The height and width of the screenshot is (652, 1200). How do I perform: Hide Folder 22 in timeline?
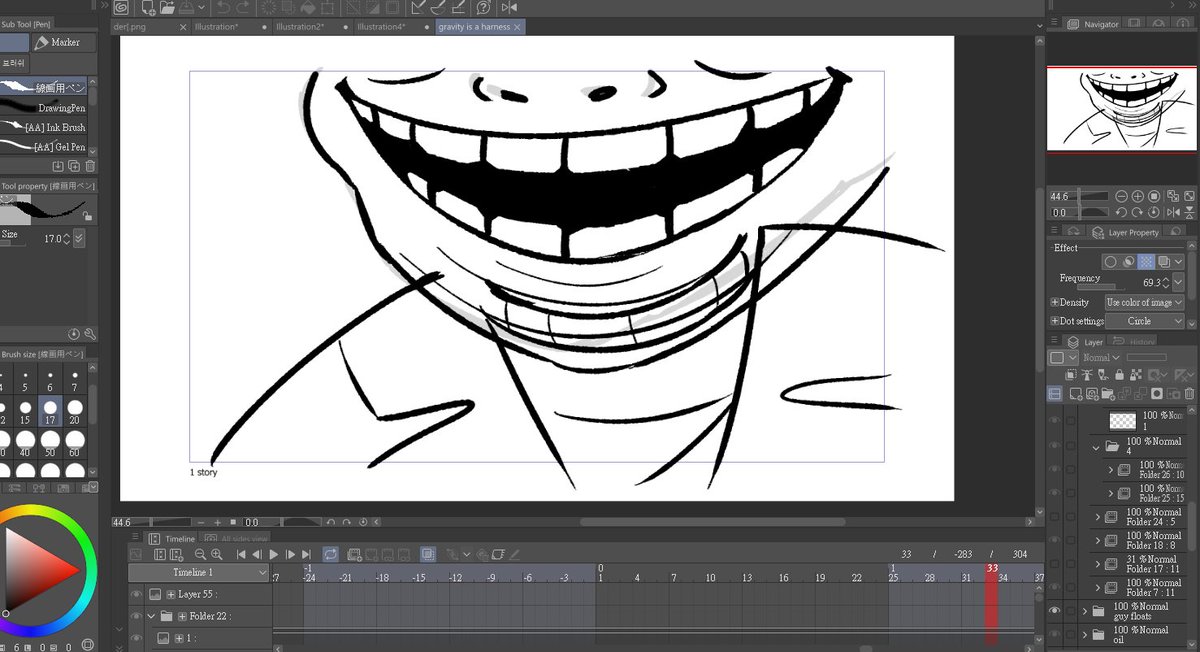coord(137,616)
